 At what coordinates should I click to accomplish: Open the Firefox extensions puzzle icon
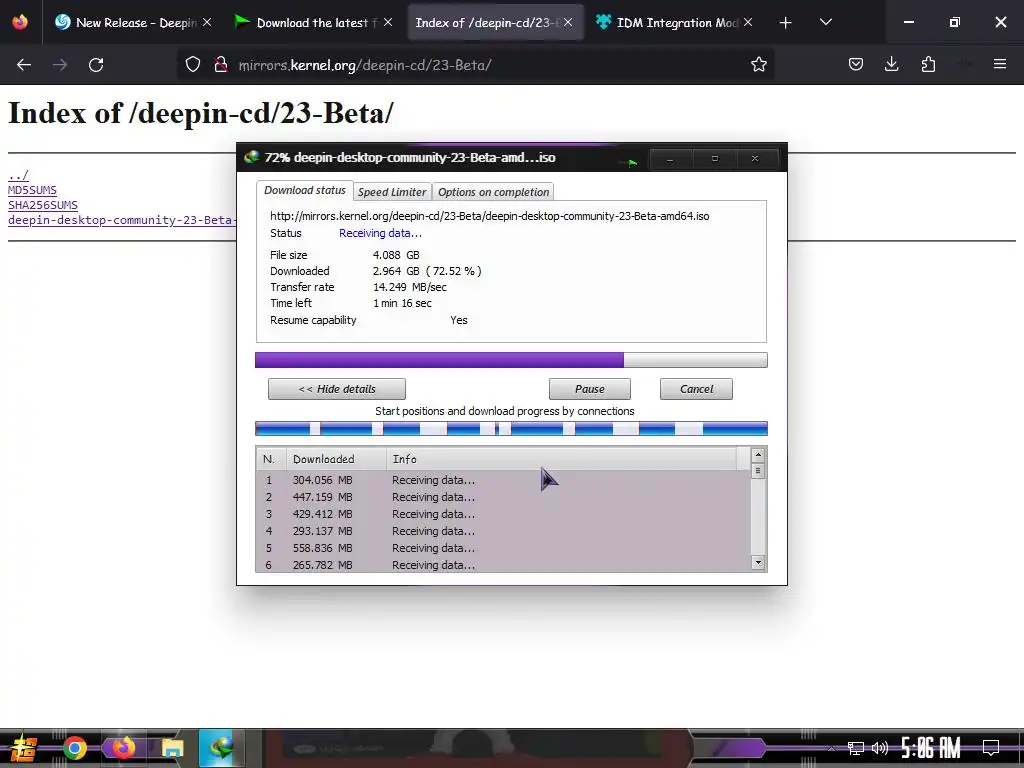pyautogui.click(x=928, y=64)
